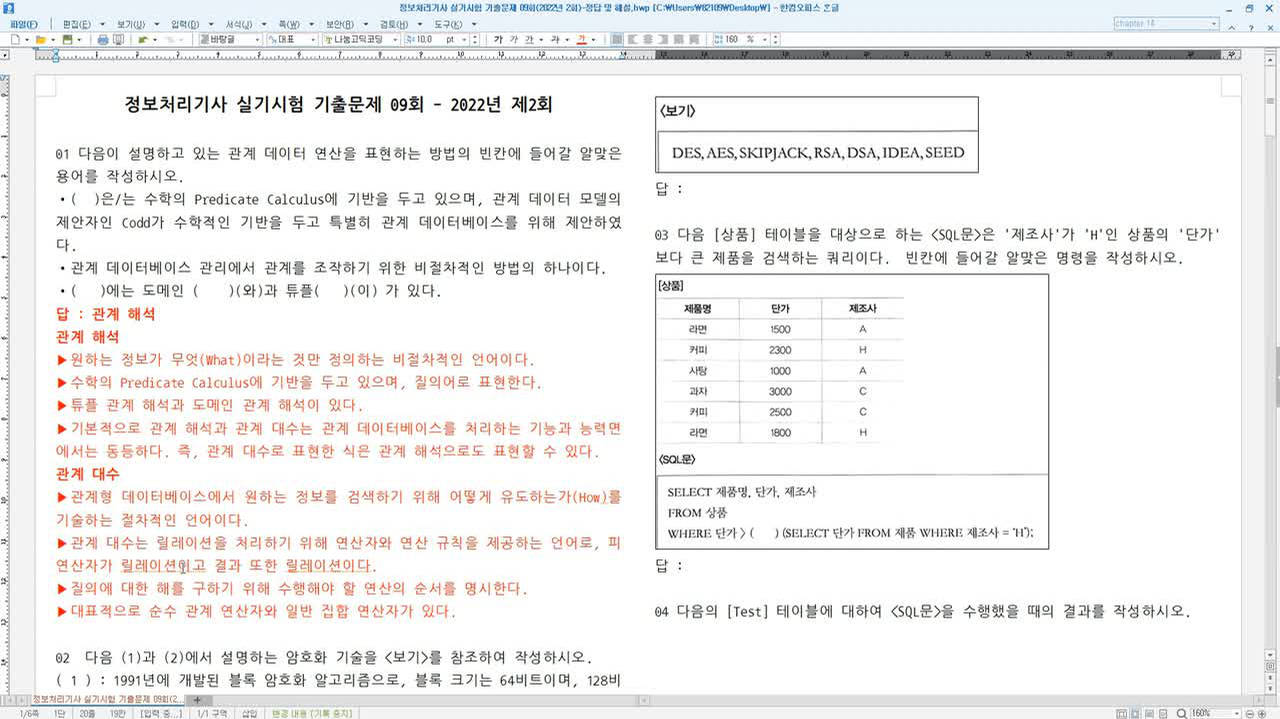The height and width of the screenshot is (719, 1280).
Task: Open the 바탕글 paragraph style dropdown
Action: 258,40
